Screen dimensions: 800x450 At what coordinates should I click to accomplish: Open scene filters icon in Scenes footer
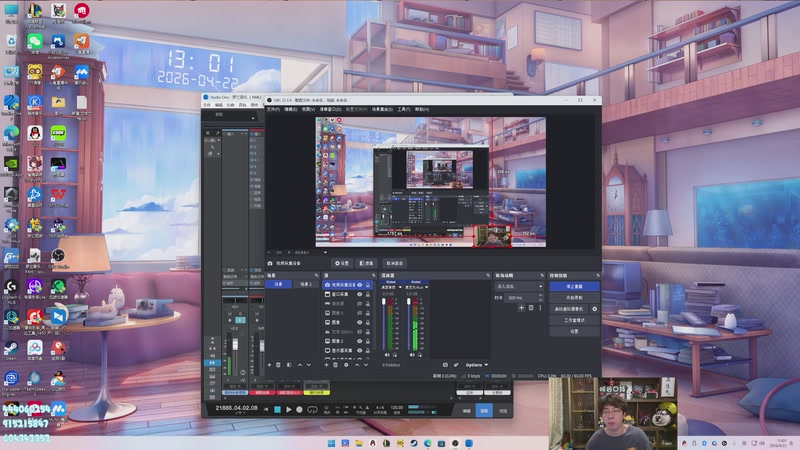[289, 365]
